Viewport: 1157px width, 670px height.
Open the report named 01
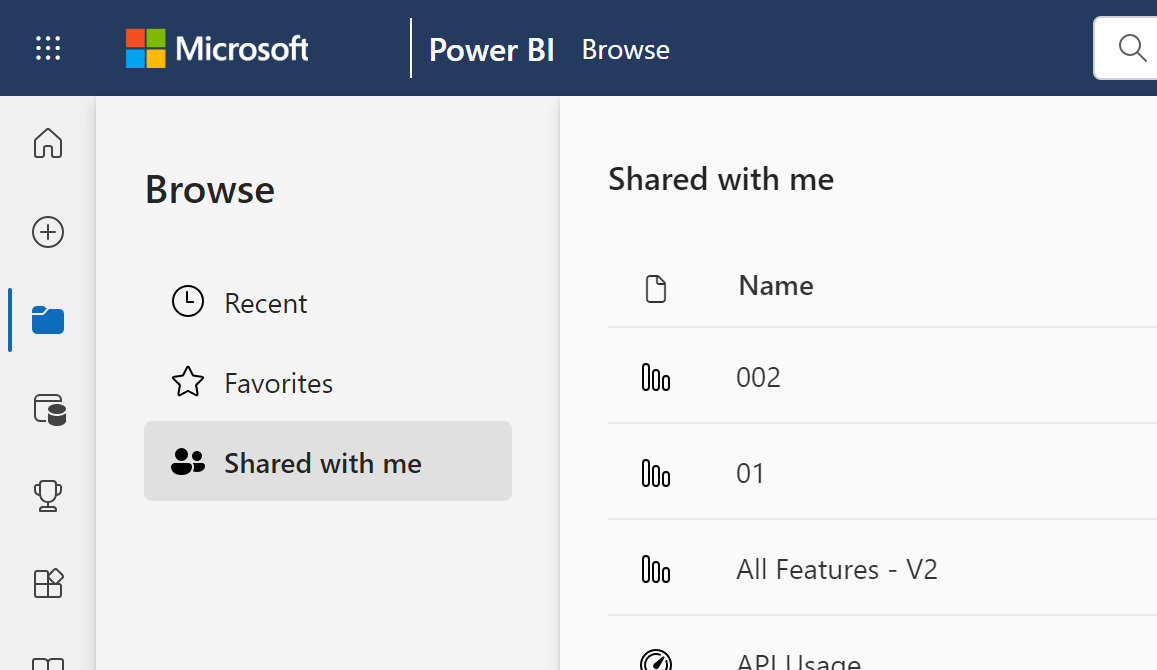point(750,473)
